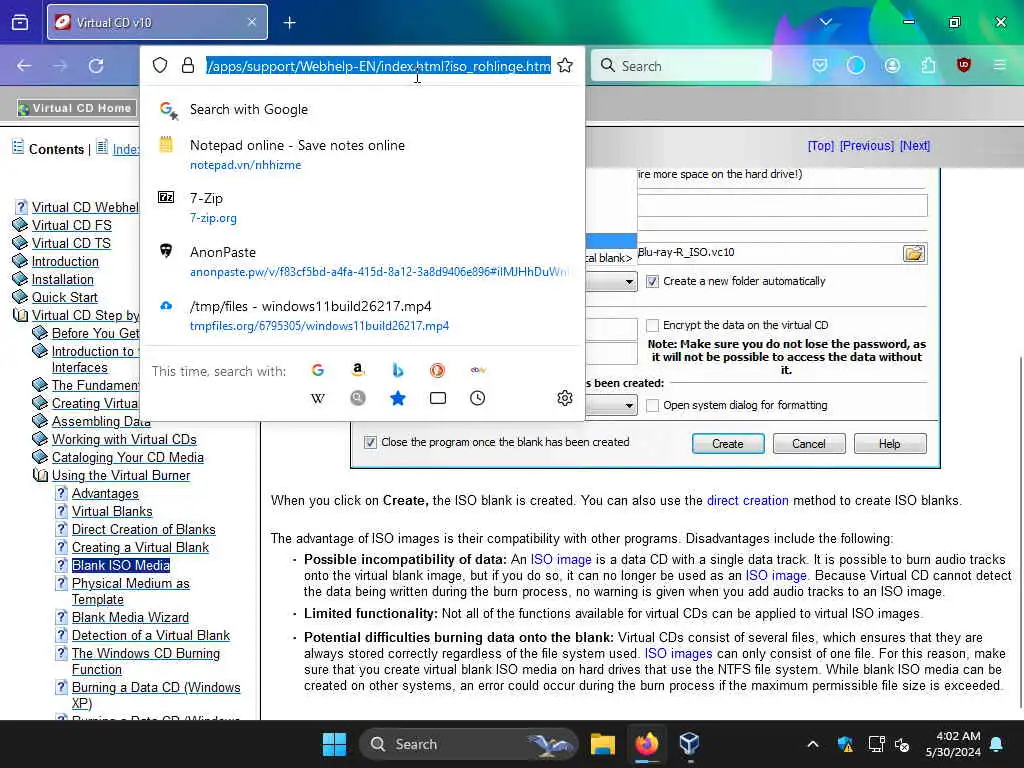Select the Contents tab in help pane
Image resolution: width=1024 pixels, height=768 pixels.
pyautogui.click(x=56, y=150)
